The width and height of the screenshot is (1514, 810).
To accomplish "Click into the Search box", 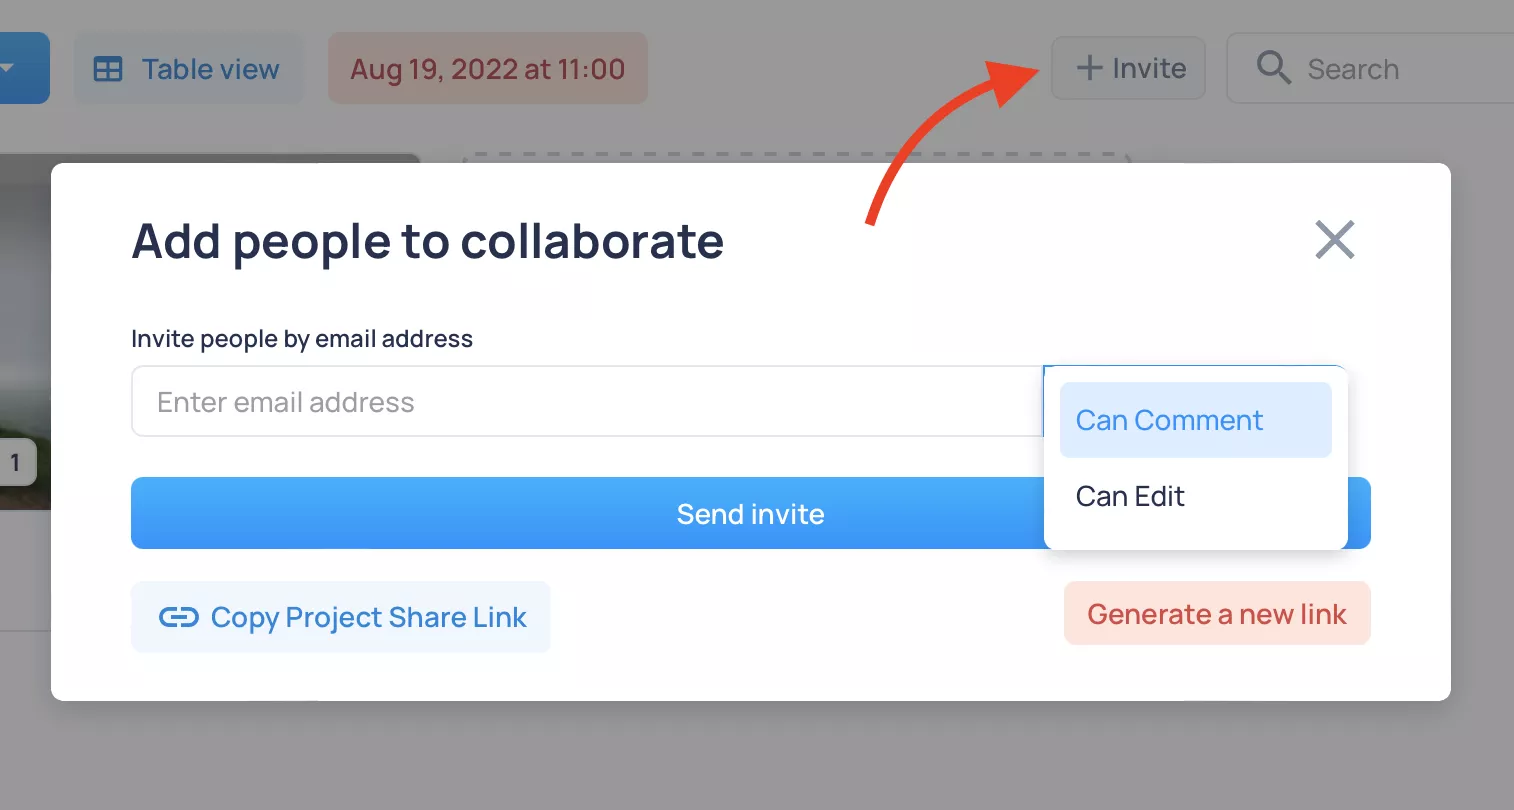I will point(1370,68).
